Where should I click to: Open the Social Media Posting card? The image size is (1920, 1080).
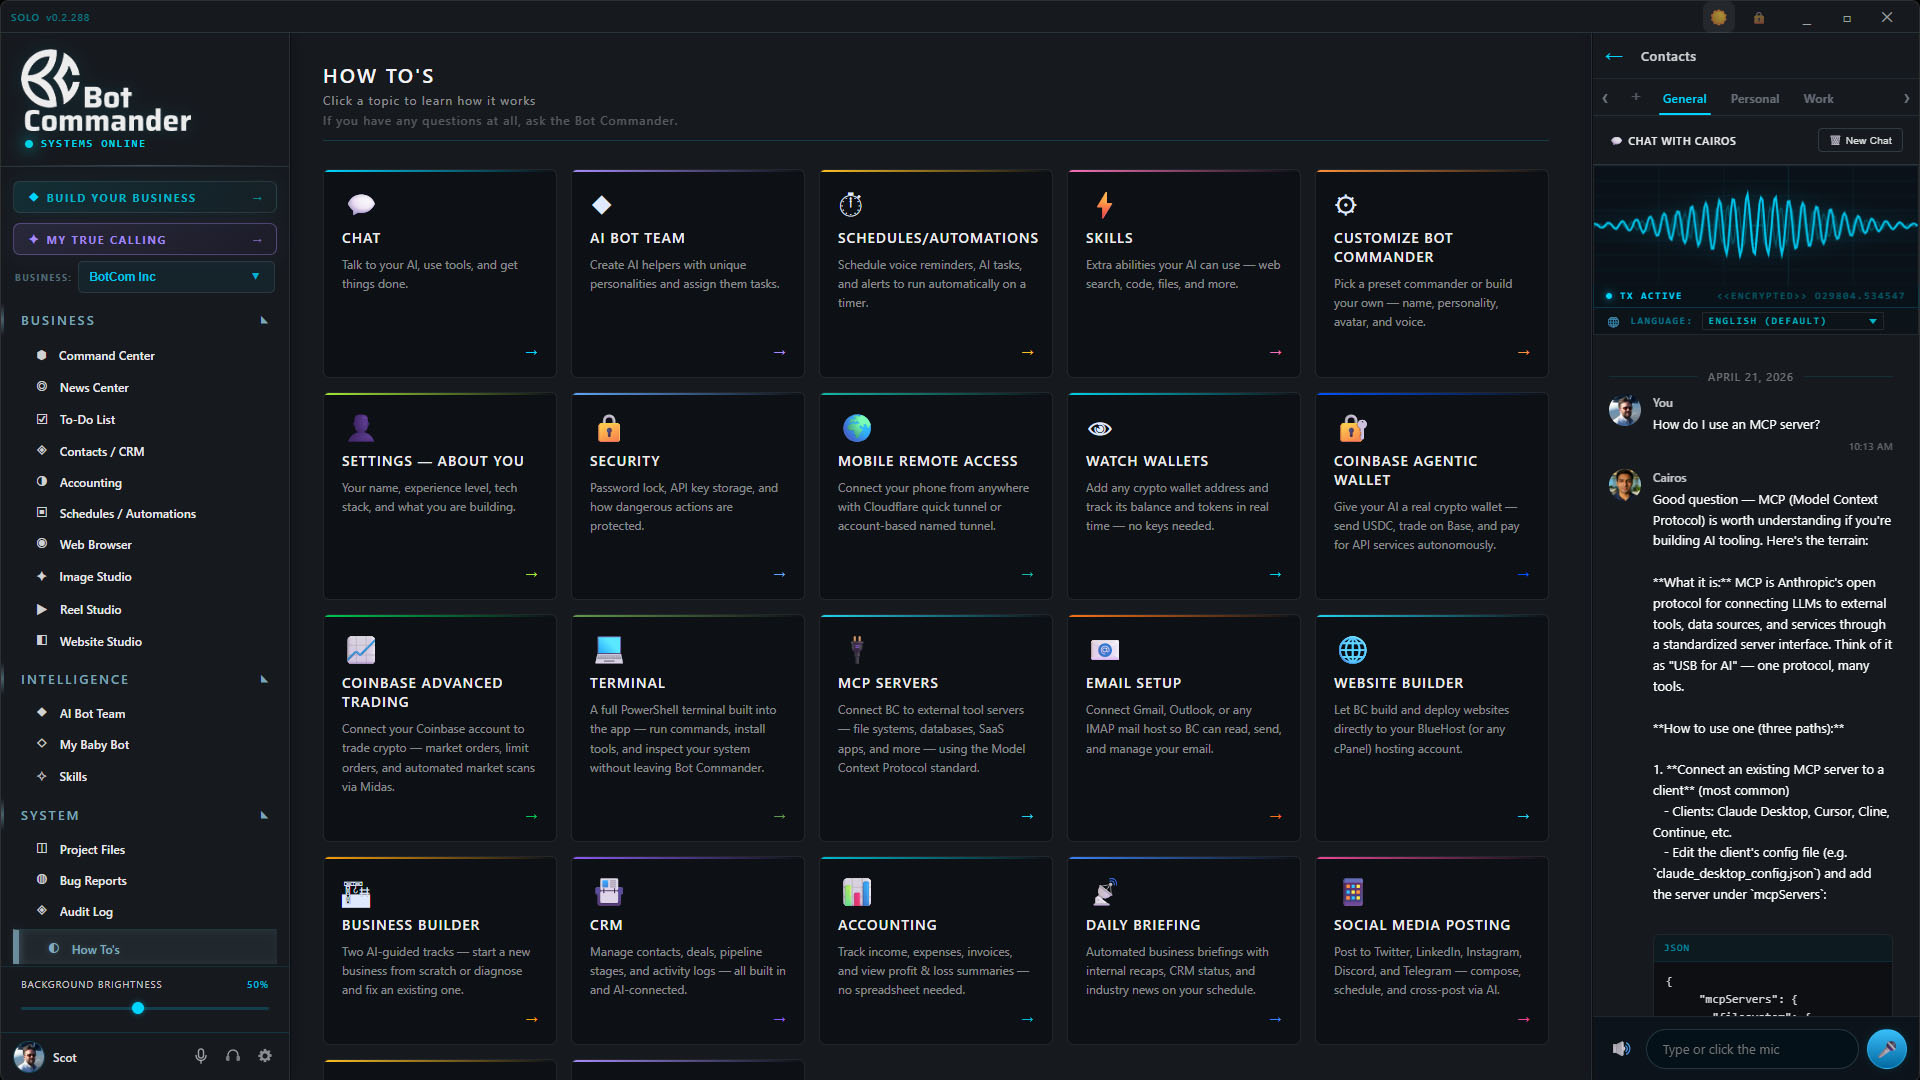1432,950
